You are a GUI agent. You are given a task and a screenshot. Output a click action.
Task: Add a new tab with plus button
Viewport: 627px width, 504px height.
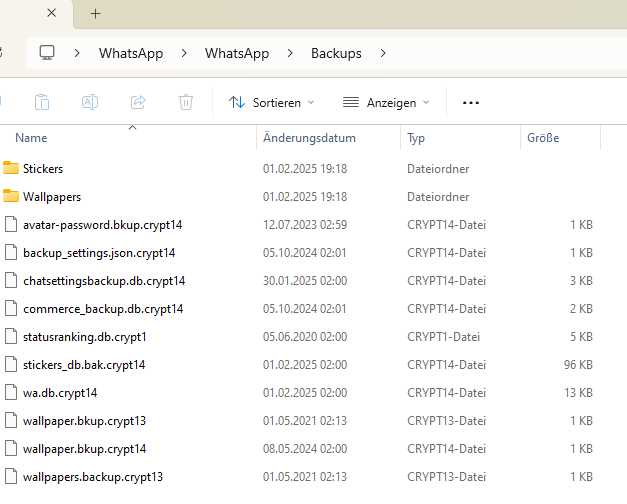coord(96,14)
